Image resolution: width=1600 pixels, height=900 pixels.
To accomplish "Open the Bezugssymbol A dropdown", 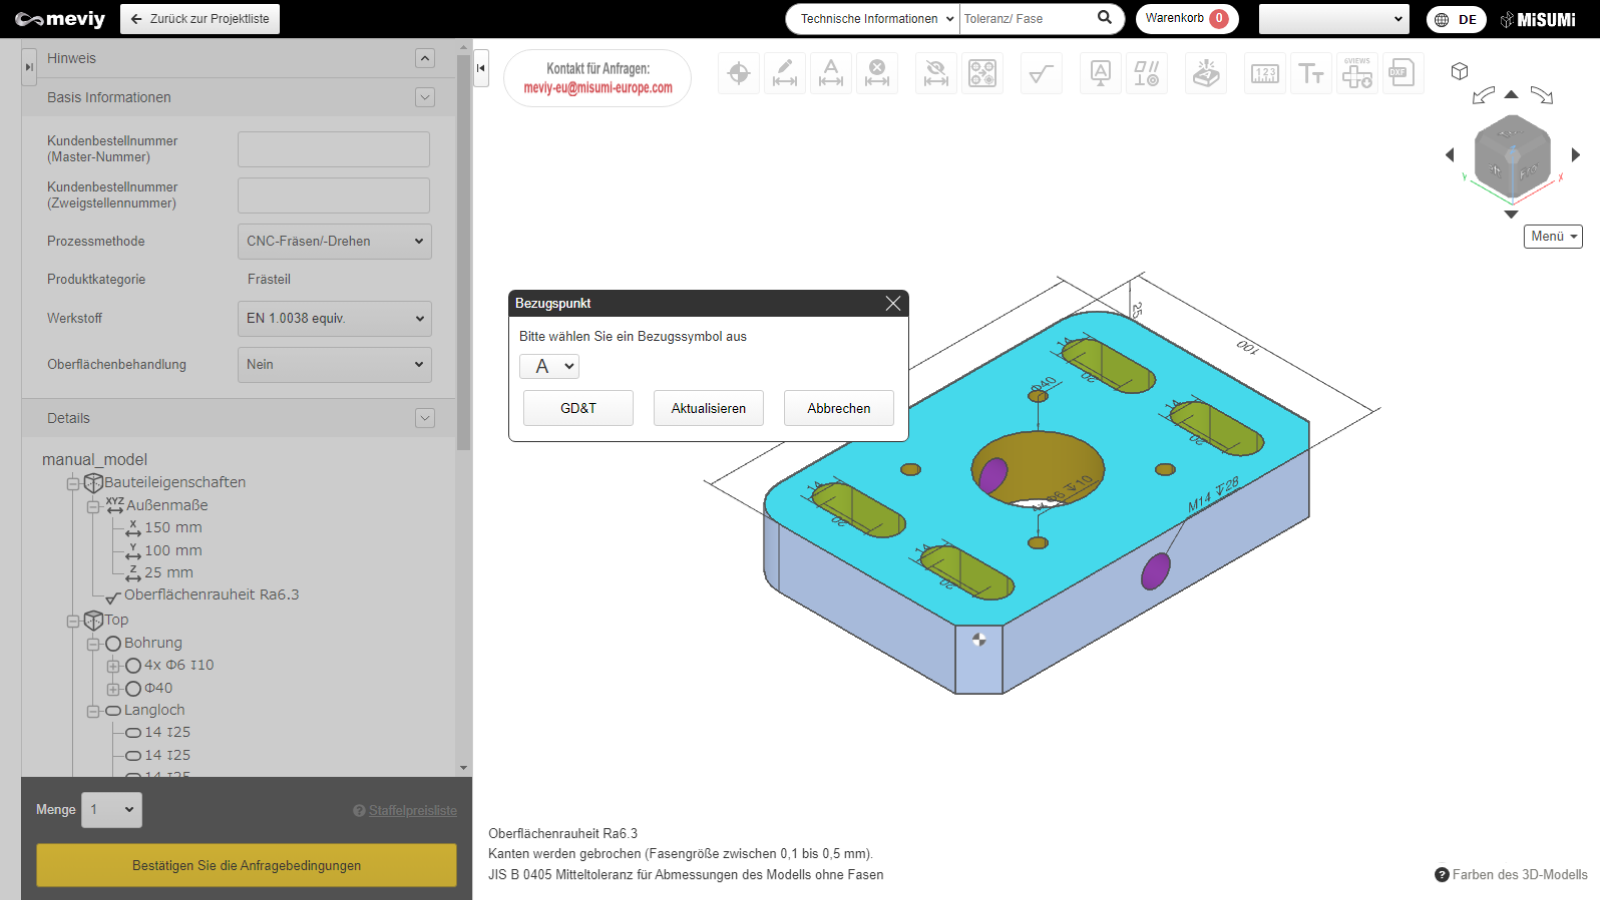I will pyautogui.click(x=549, y=366).
